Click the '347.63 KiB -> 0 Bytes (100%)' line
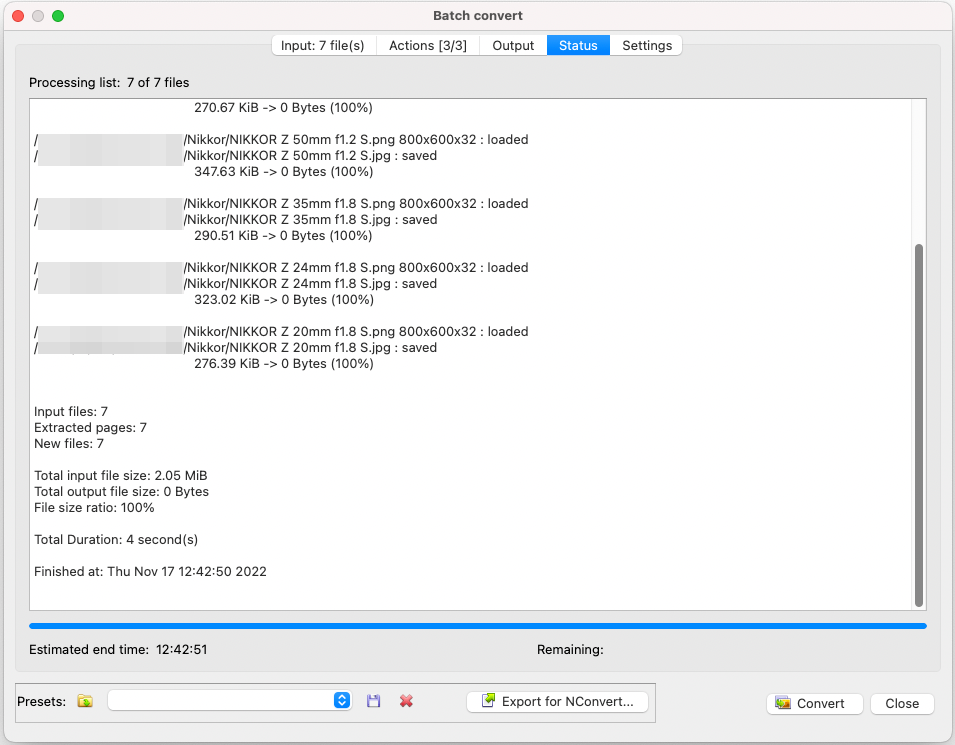The height and width of the screenshot is (745, 955). pyautogui.click(x=283, y=172)
